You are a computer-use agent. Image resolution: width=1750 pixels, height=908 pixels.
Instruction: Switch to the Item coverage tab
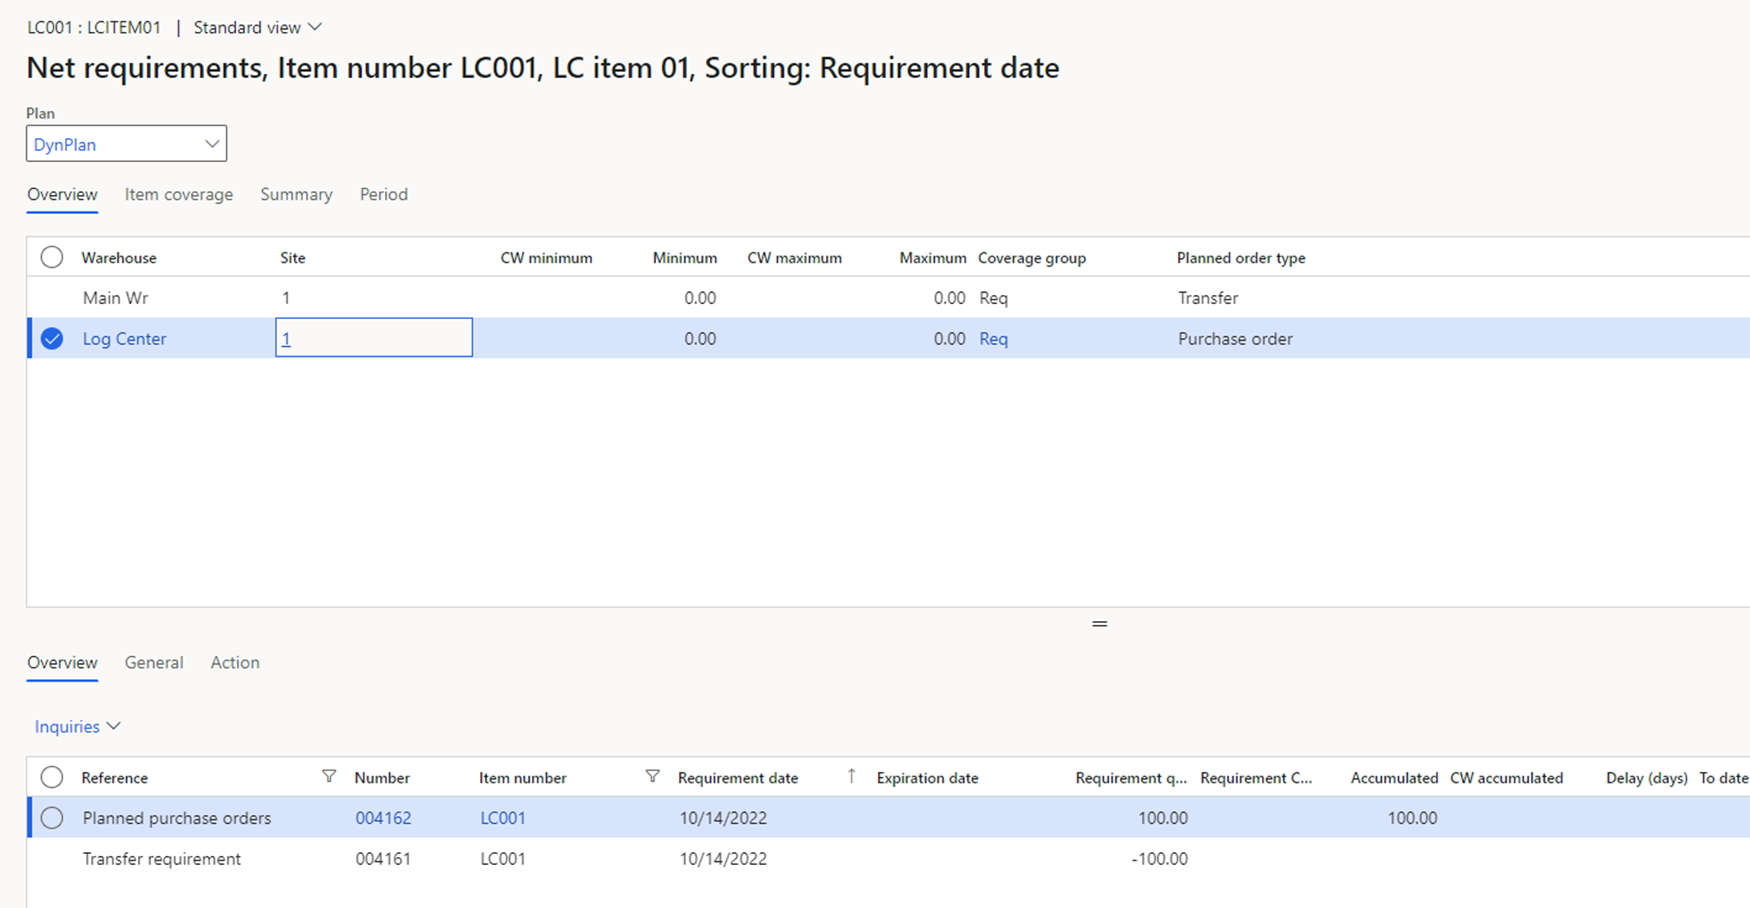point(178,194)
